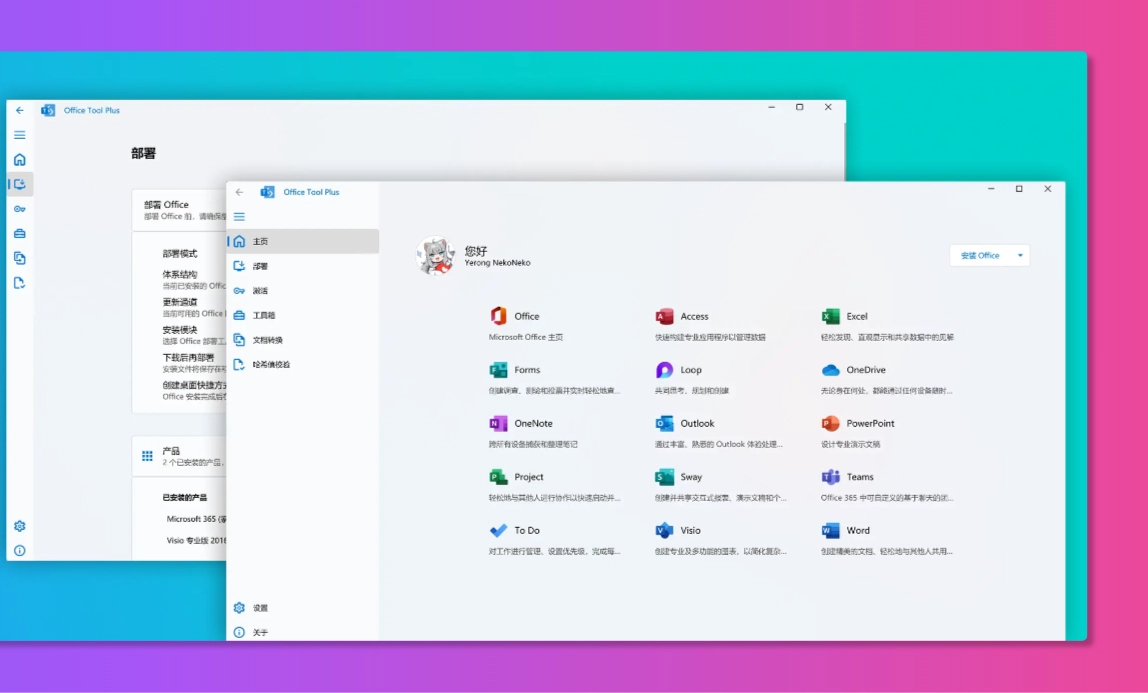The height and width of the screenshot is (693, 1148).
Task: Open the Teams app icon
Action: tap(830, 476)
